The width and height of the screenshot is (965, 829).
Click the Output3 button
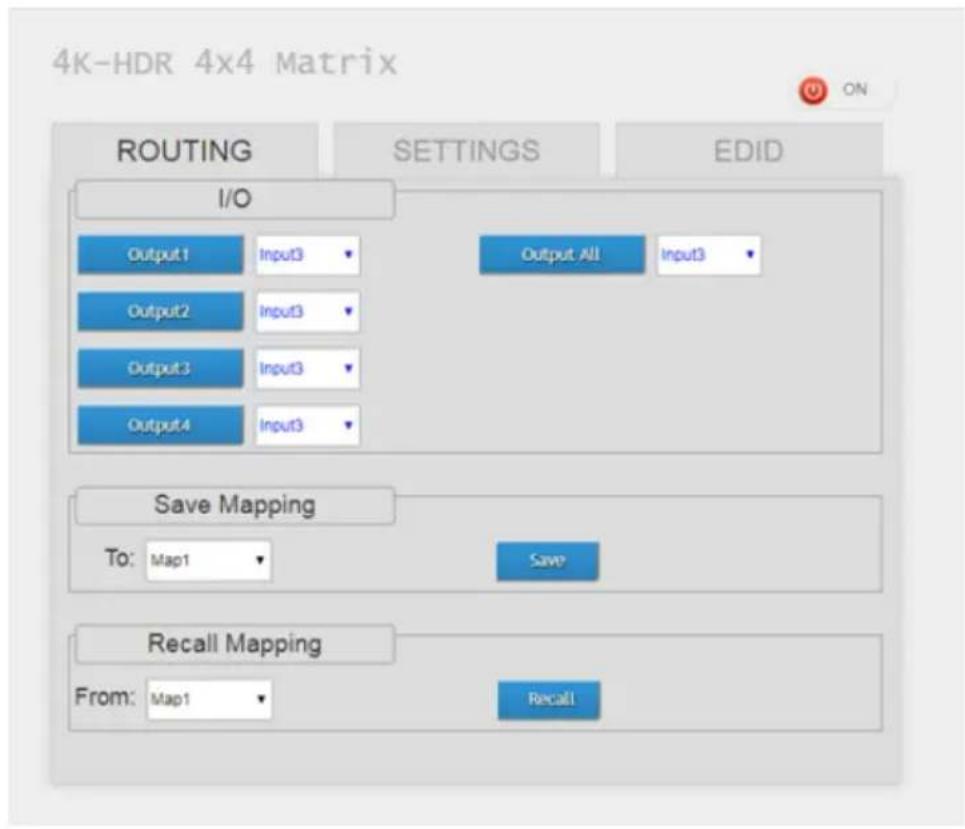click(x=160, y=368)
